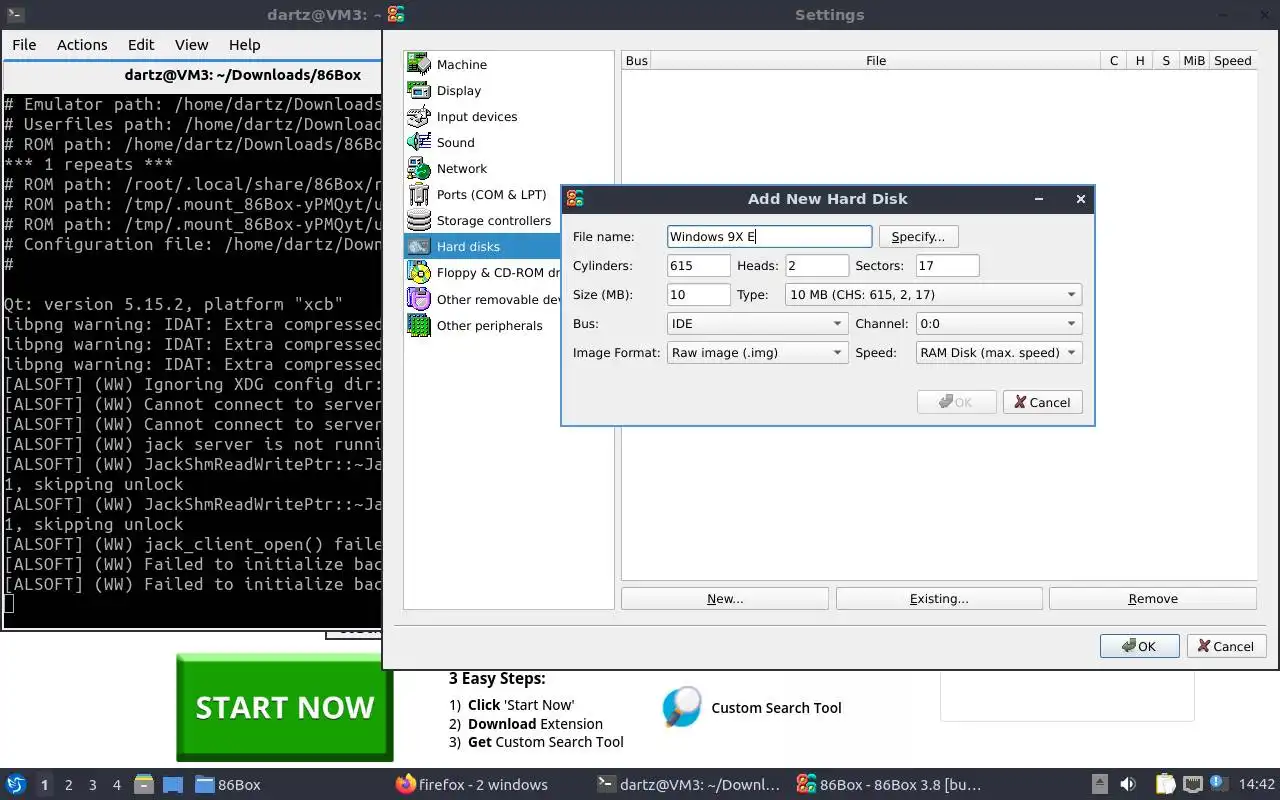Click the MiB column header
Viewport: 1280px width, 800px height.
tap(1194, 61)
